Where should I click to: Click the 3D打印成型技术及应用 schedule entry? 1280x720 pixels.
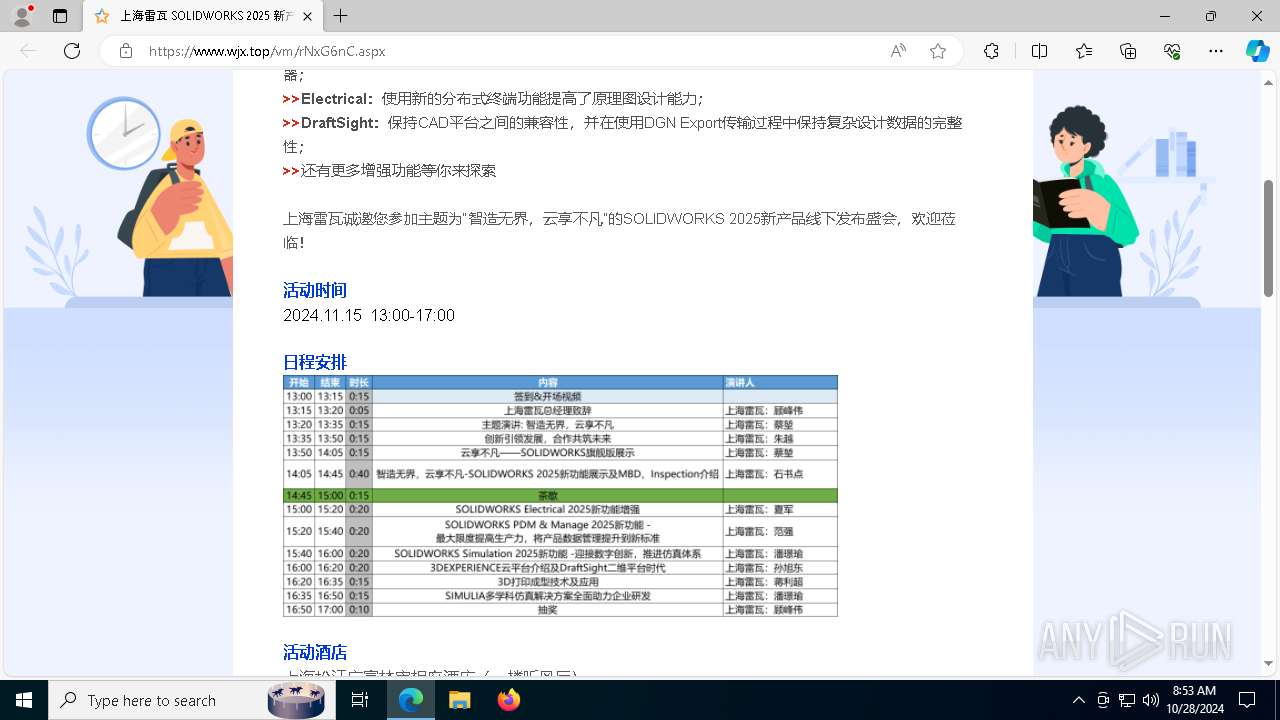pyautogui.click(x=548, y=581)
